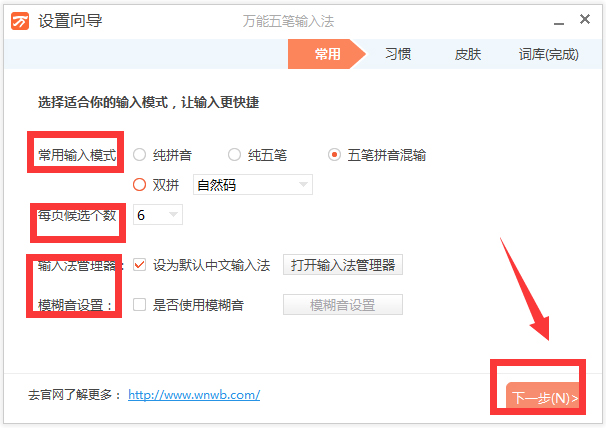Switch to the 常用 wizard tab

point(327,54)
